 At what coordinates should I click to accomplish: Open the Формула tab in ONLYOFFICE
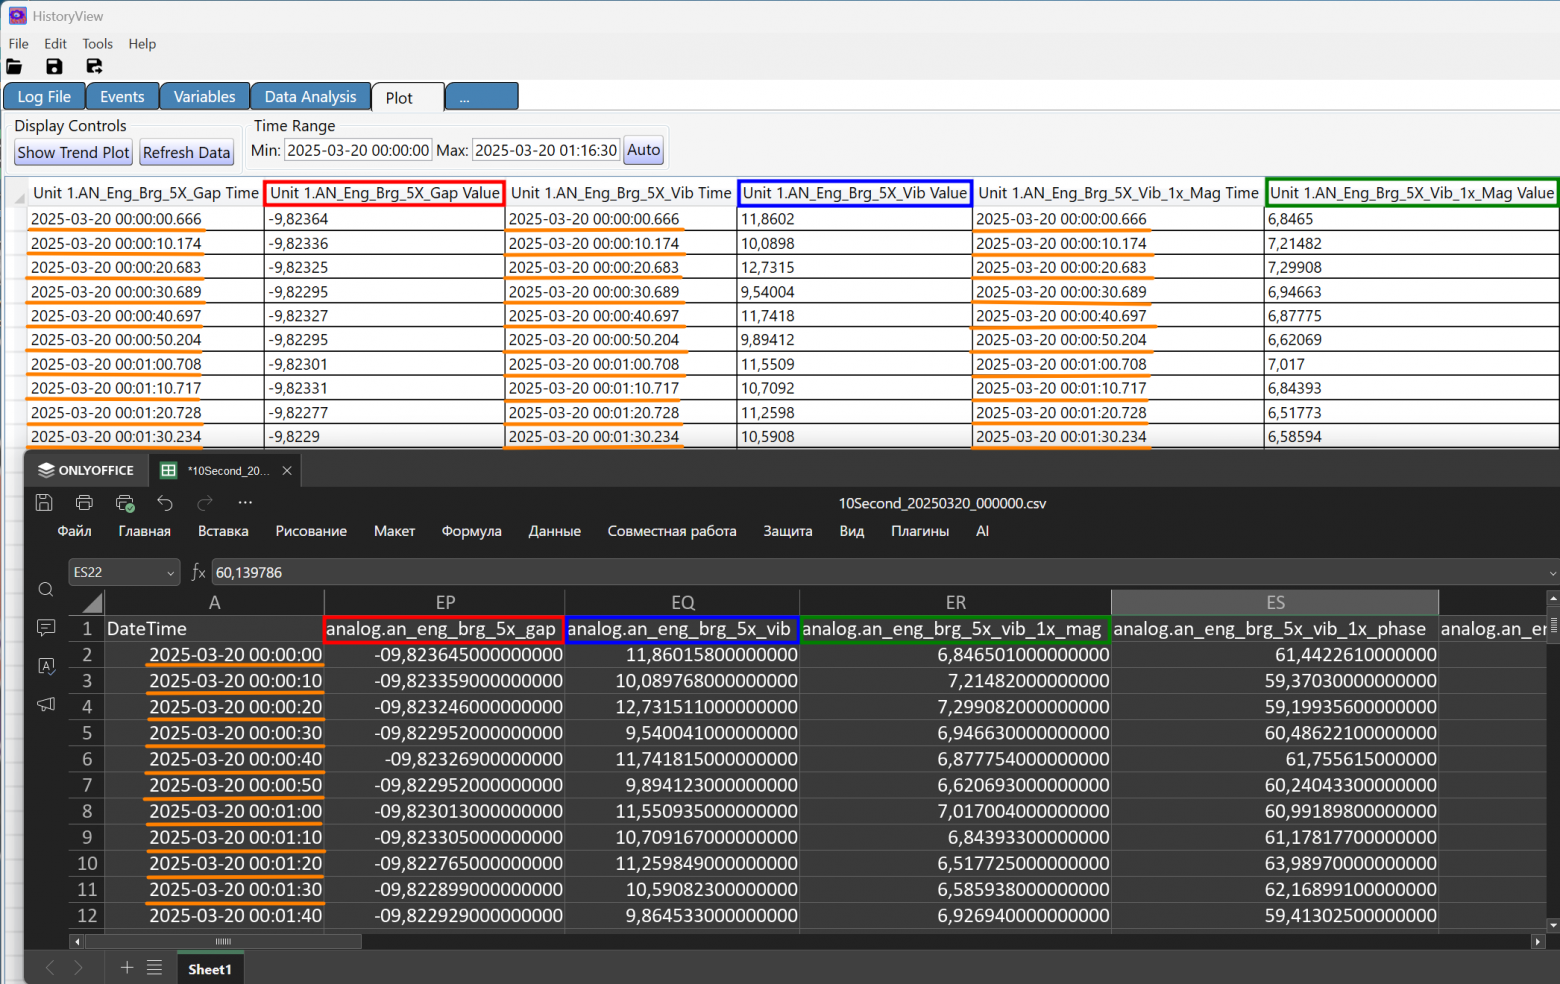tap(472, 531)
